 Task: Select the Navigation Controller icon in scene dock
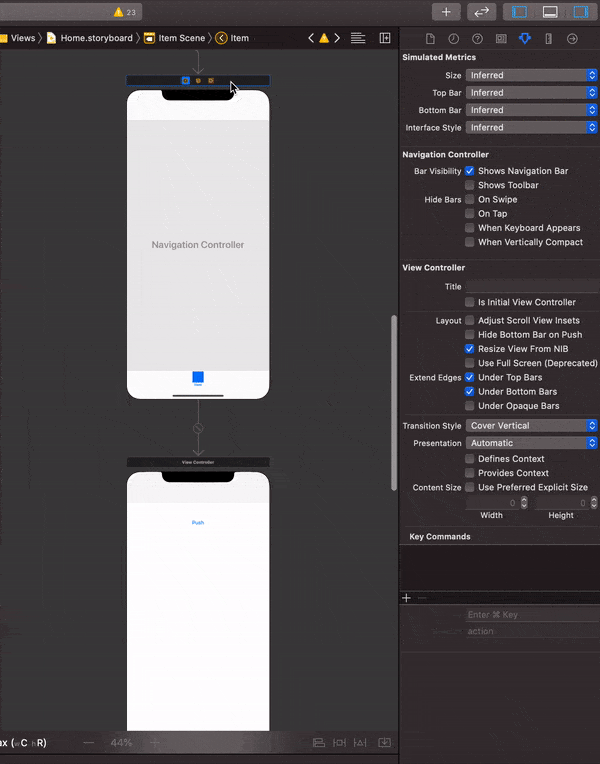click(185, 80)
